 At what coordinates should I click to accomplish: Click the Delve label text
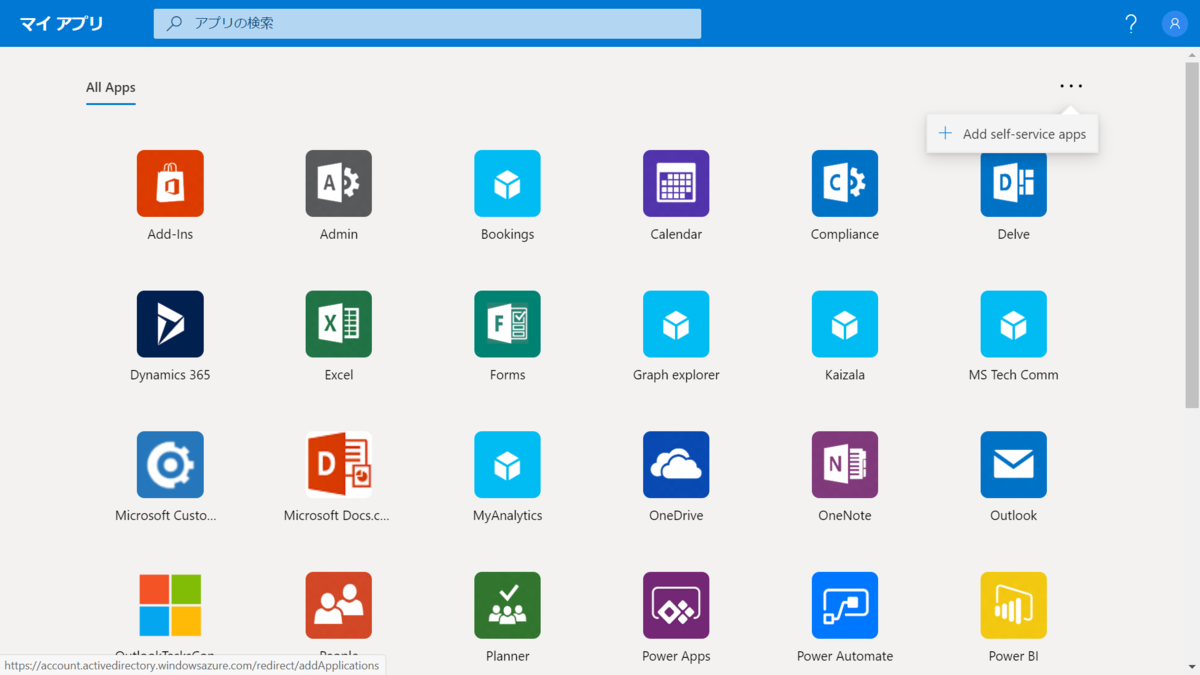[x=1013, y=235]
